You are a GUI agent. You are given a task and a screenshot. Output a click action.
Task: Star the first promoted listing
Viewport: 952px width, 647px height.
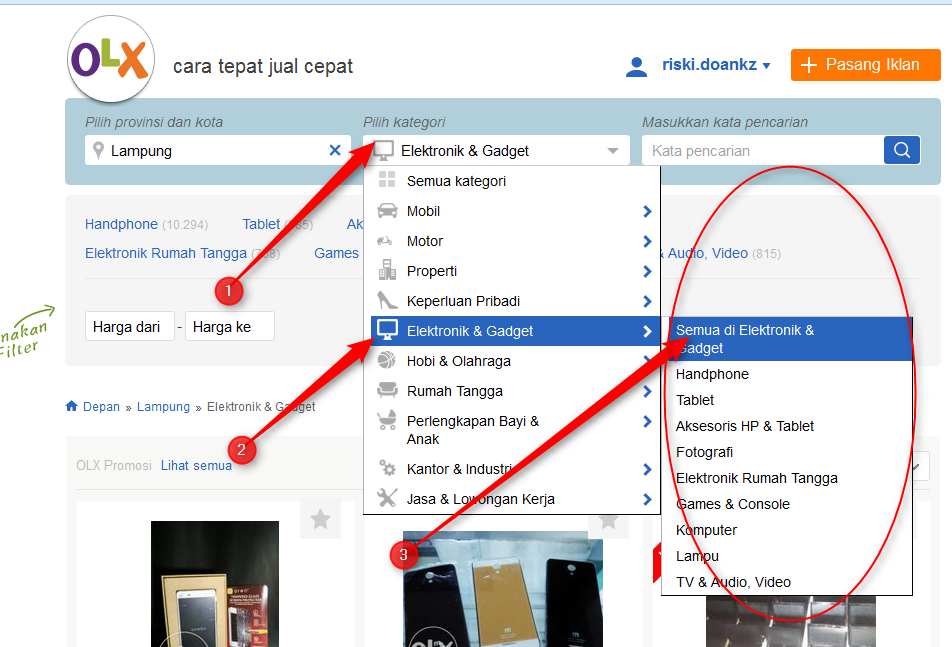tap(320, 519)
